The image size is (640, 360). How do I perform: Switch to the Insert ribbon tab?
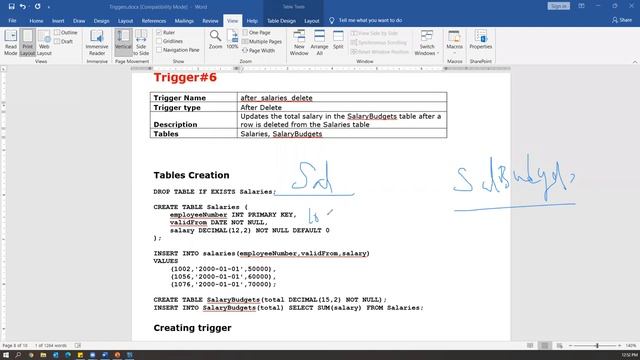[x=58, y=20]
